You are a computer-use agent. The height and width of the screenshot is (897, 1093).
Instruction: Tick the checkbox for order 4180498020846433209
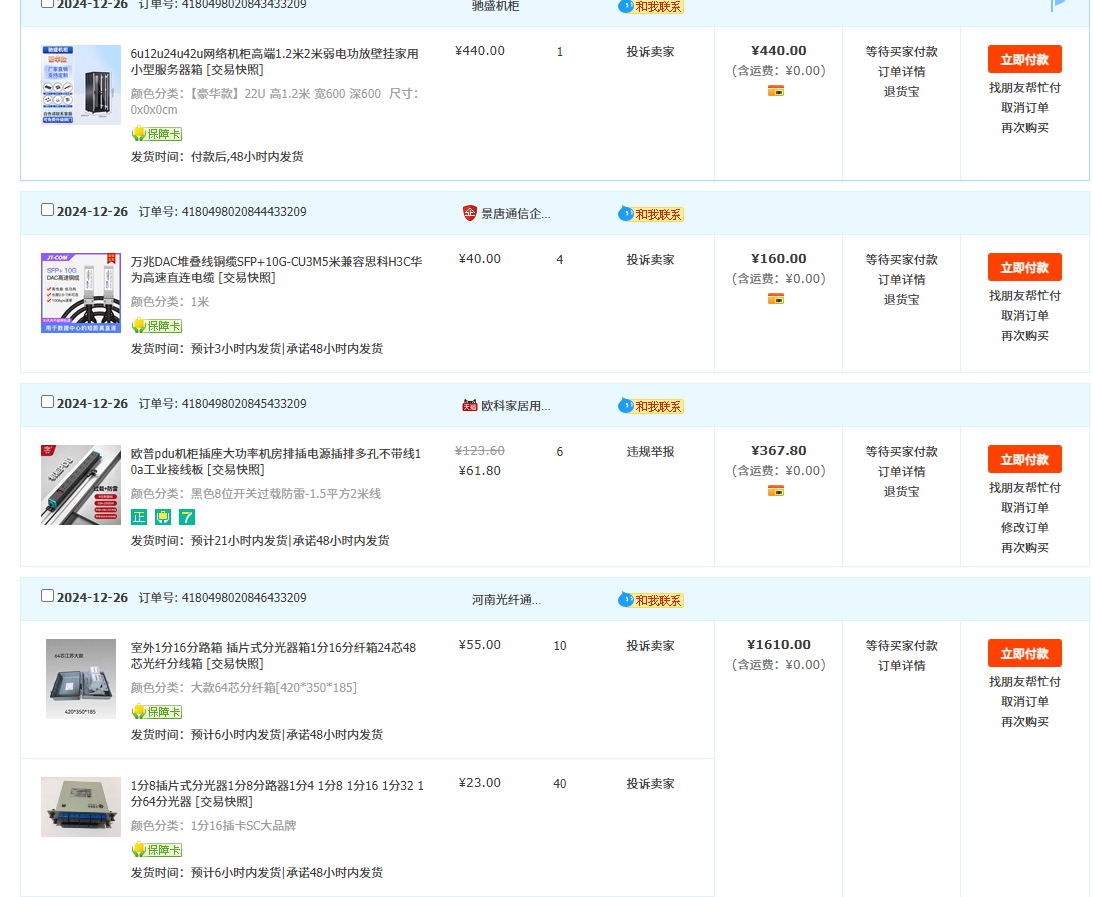(47, 596)
